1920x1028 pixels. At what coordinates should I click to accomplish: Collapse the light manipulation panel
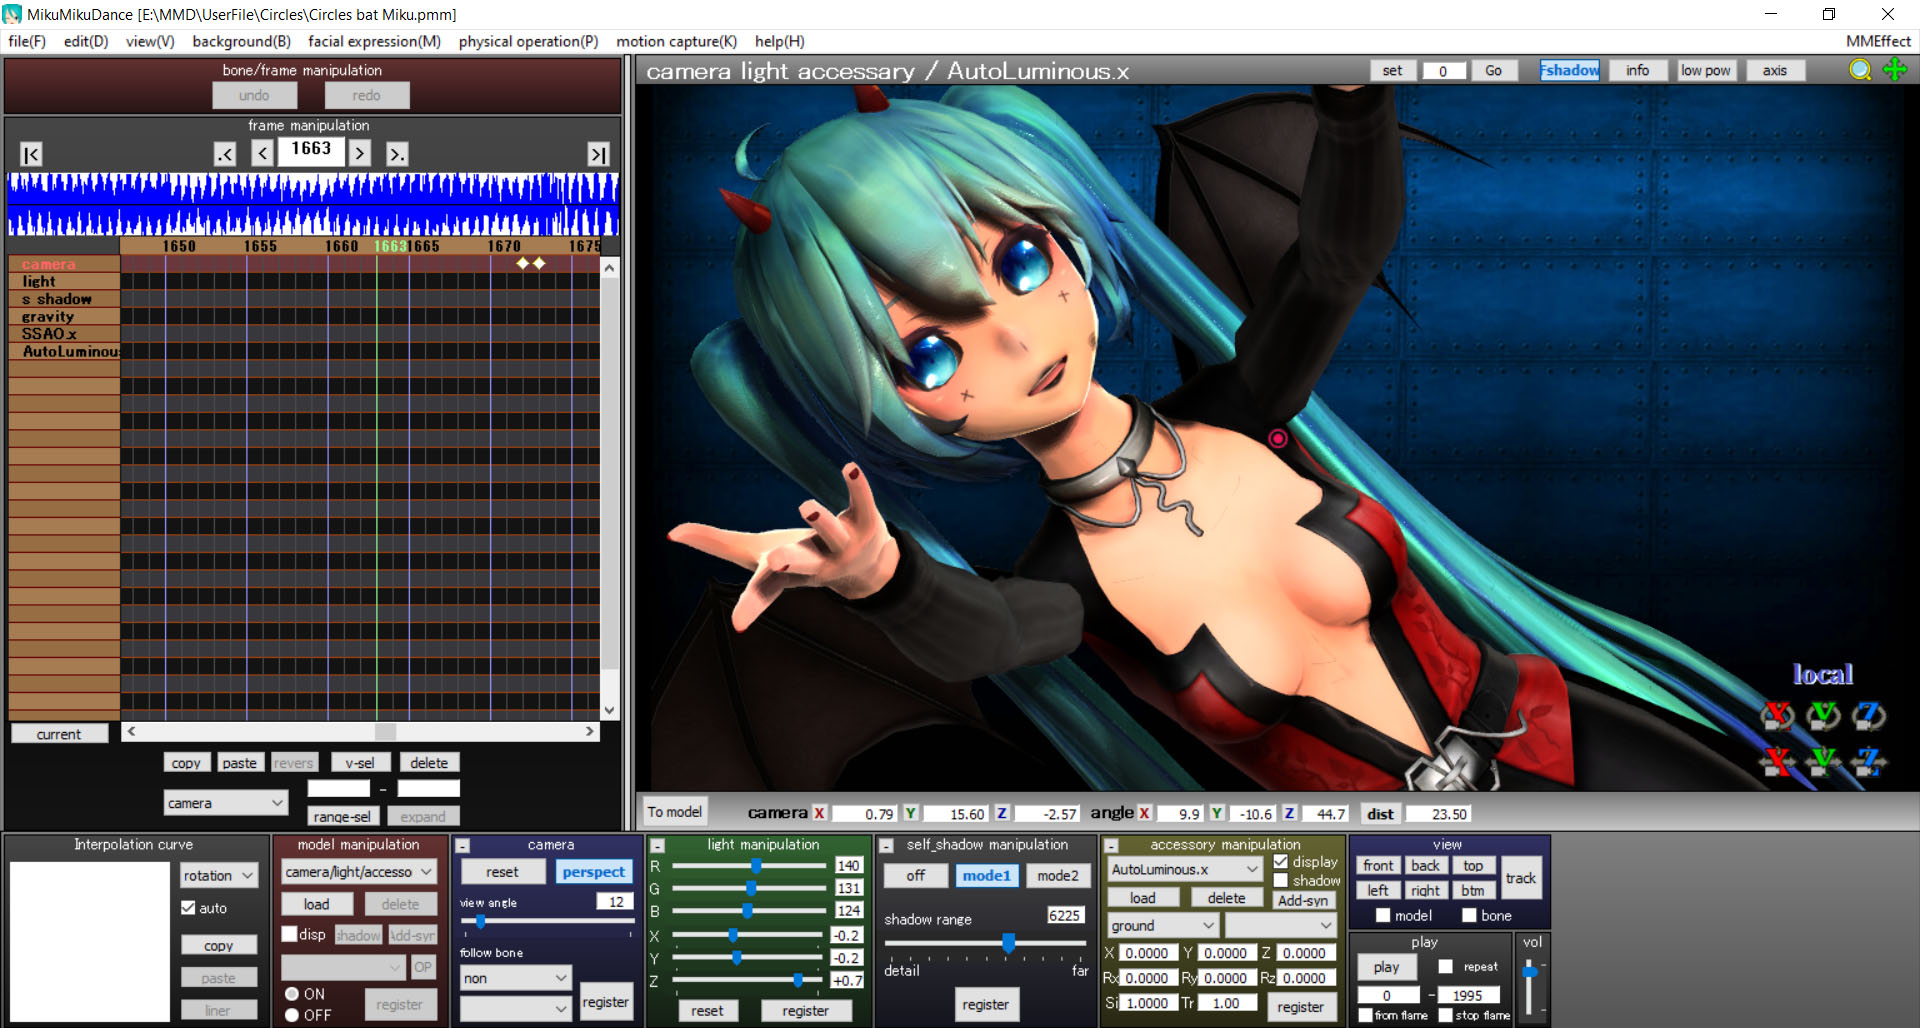click(658, 846)
